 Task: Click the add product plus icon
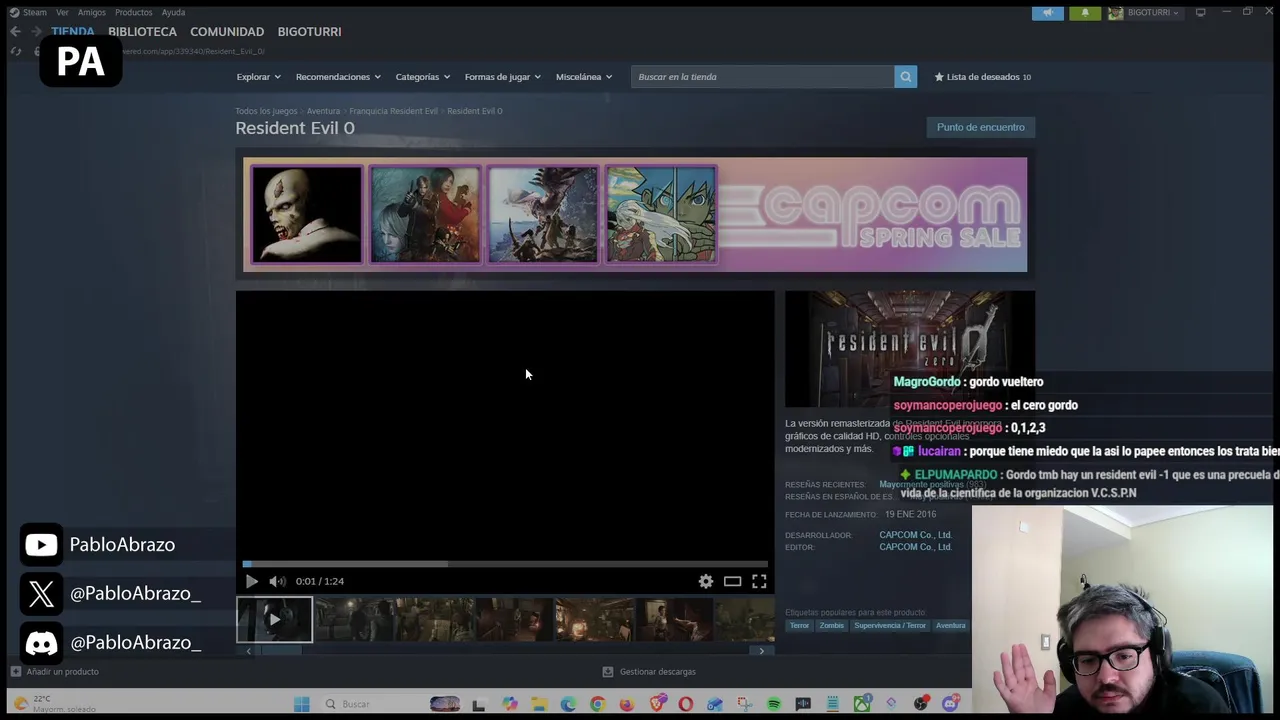point(15,672)
